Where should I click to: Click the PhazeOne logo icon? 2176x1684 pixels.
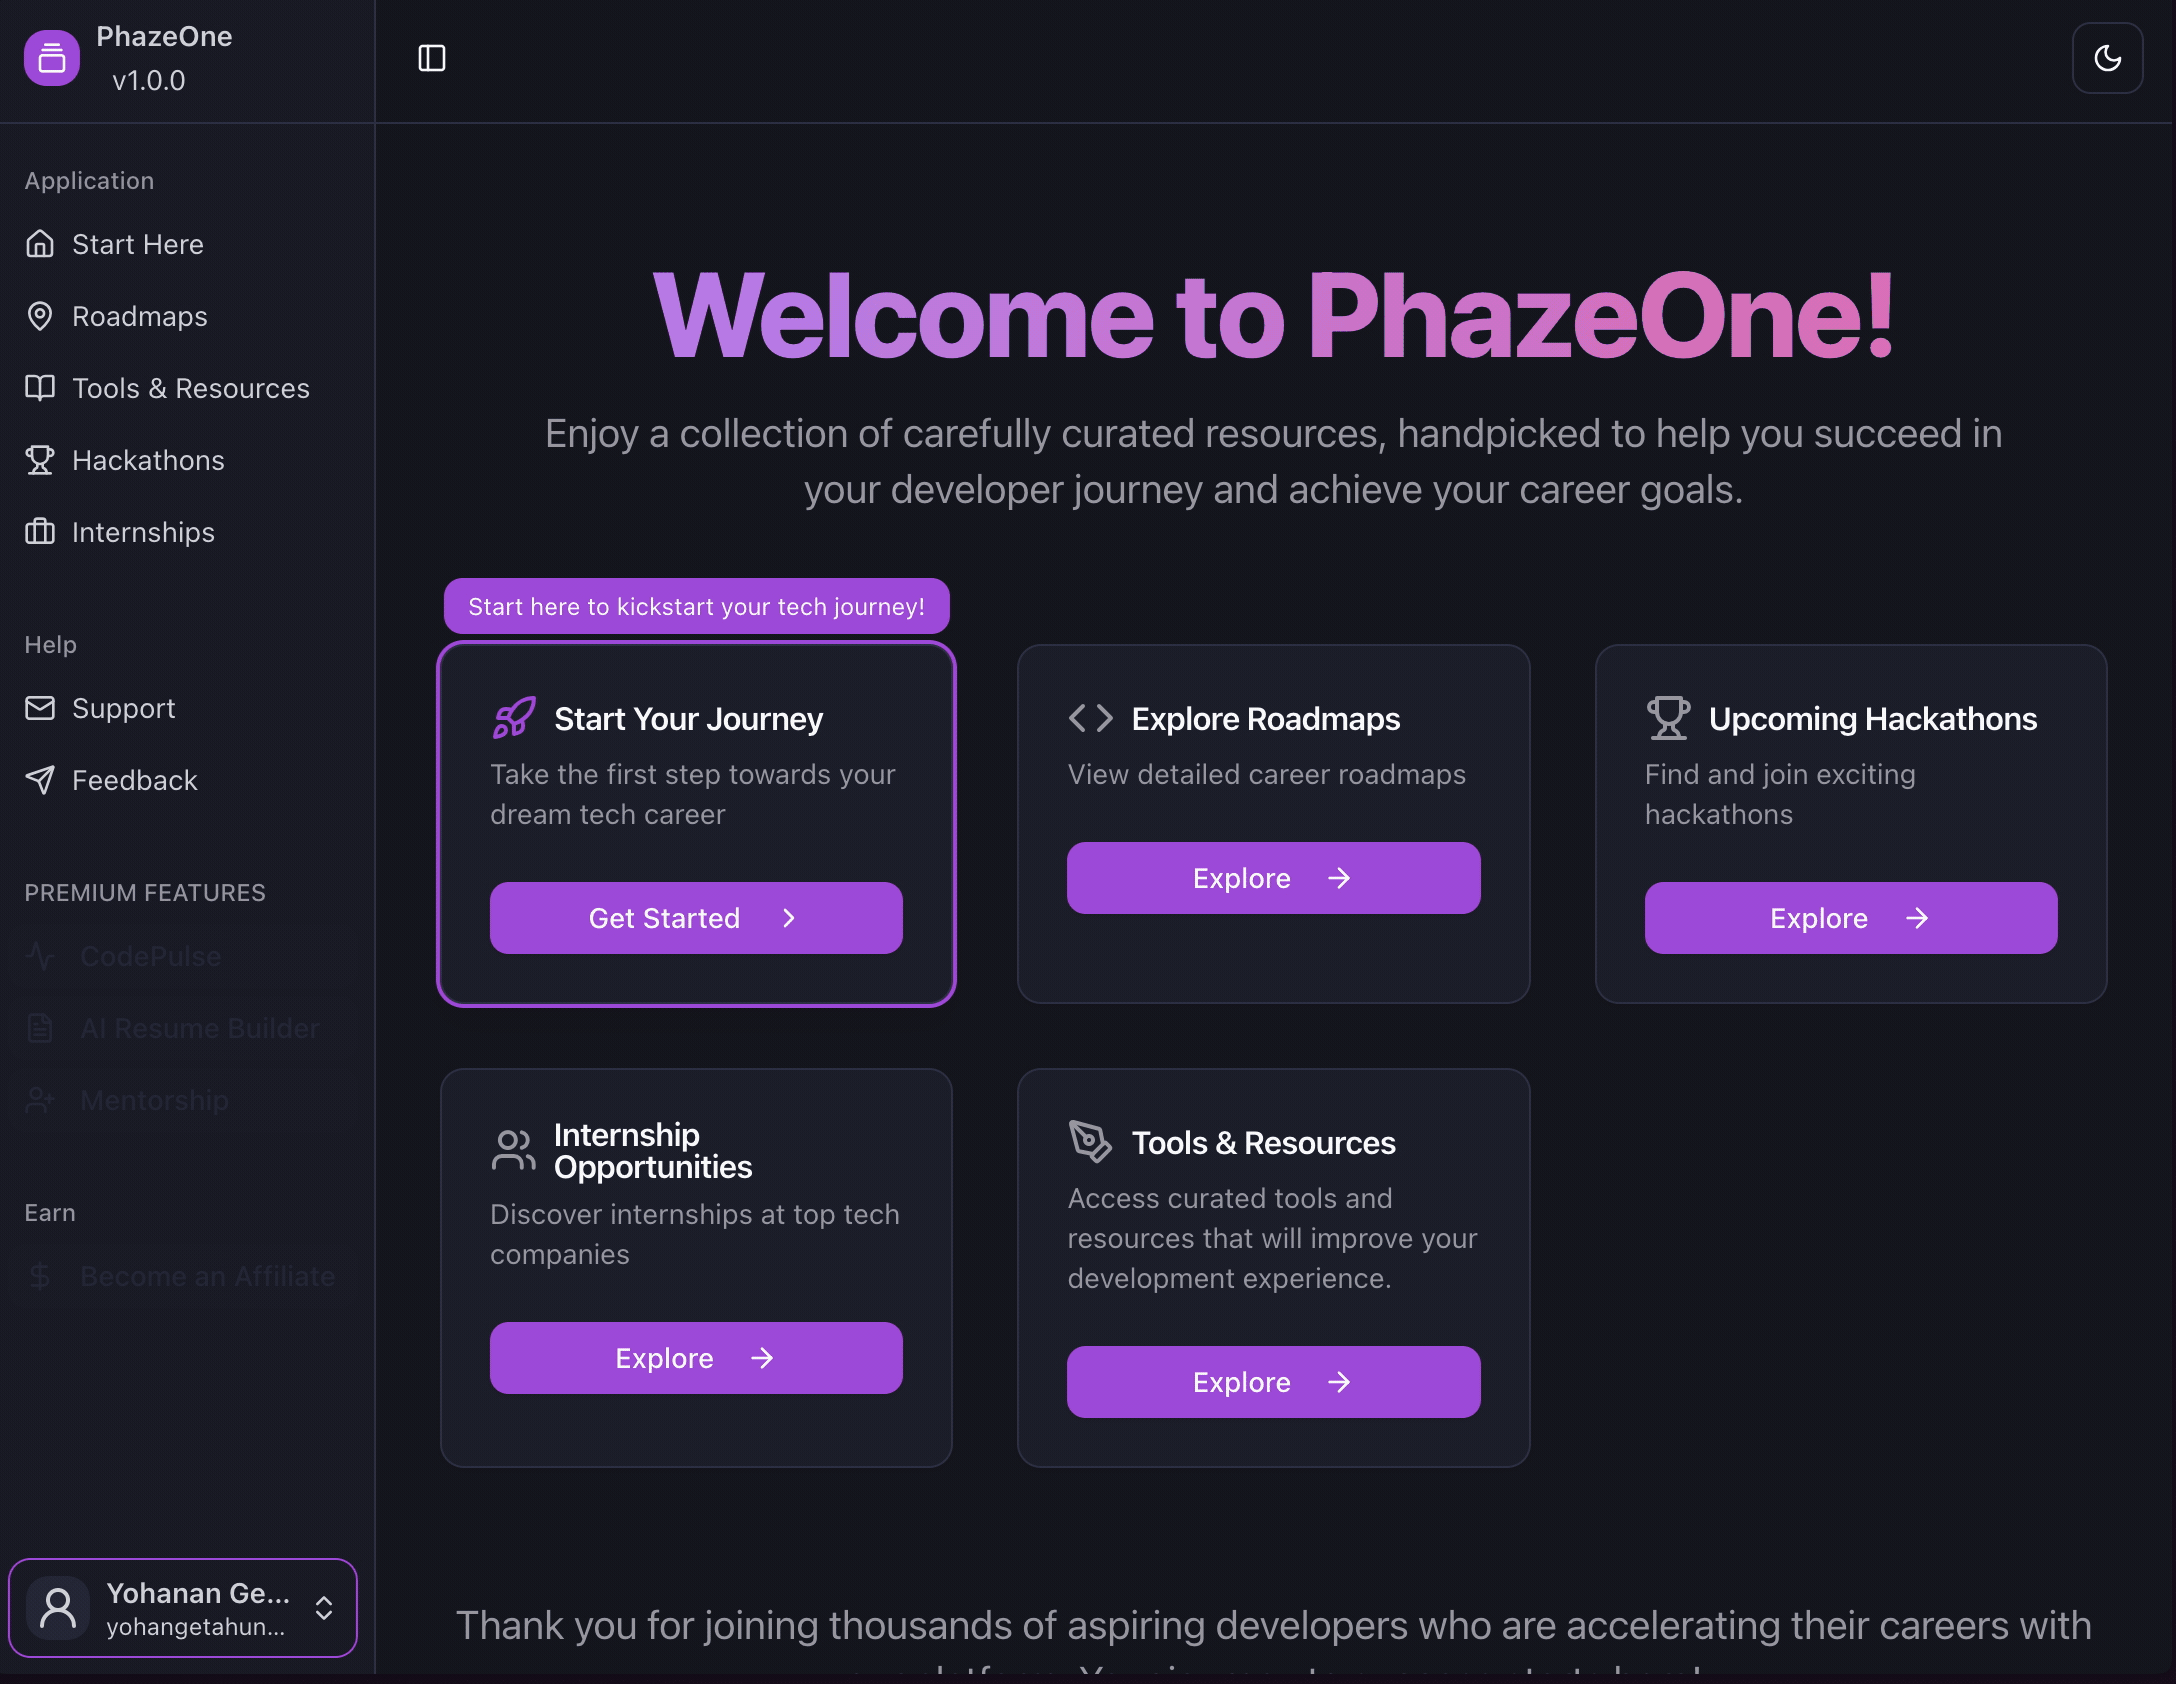click(52, 58)
